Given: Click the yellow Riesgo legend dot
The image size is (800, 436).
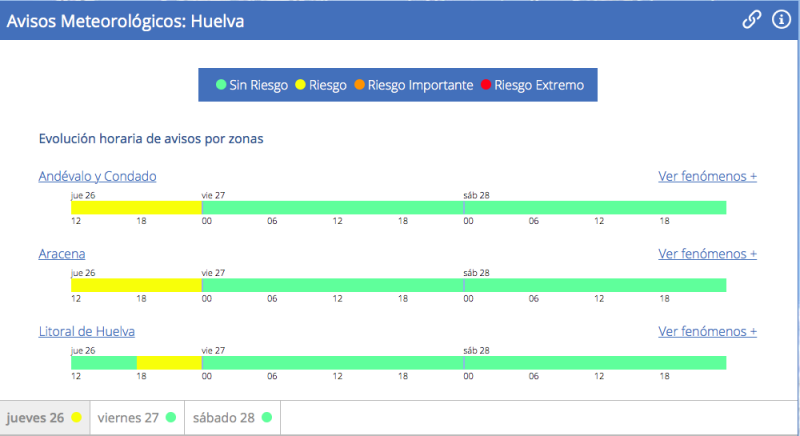Looking at the screenshot, I should pyautogui.click(x=301, y=85).
